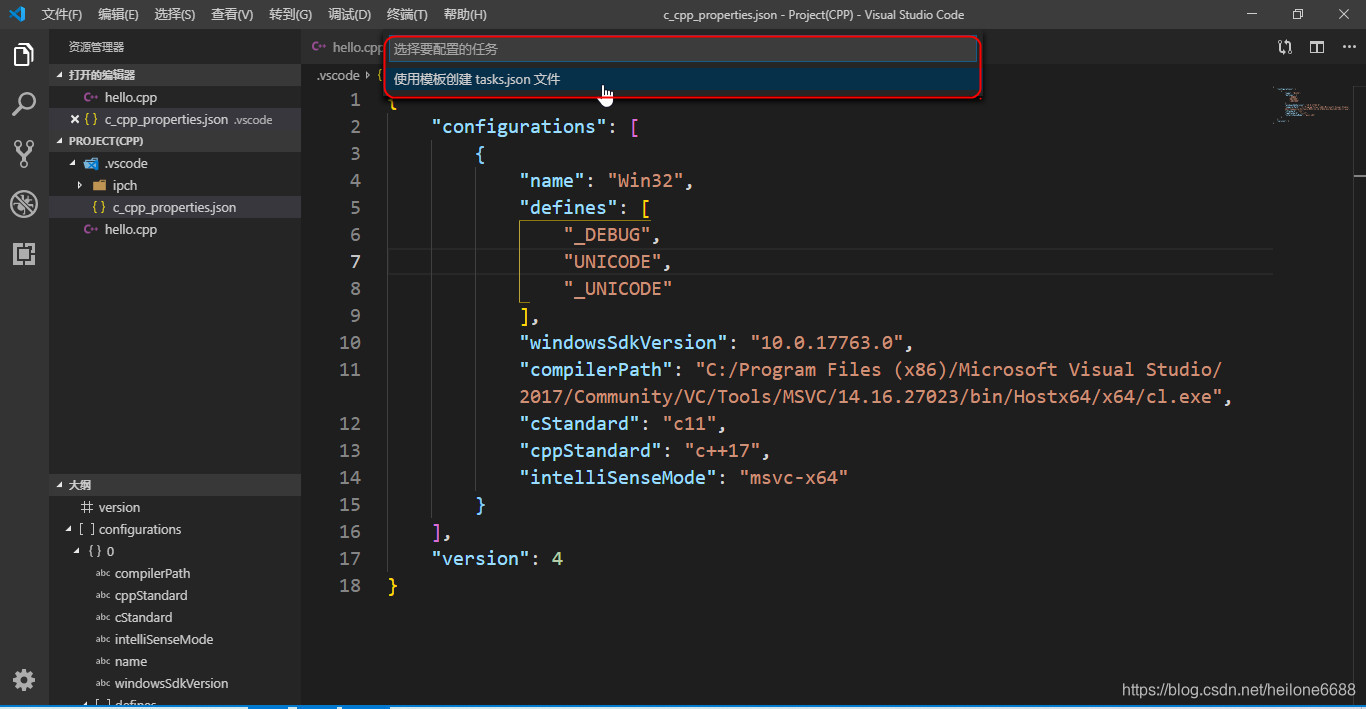Open the 编辑(E) menu
The width and height of the screenshot is (1366, 709).
[x=118, y=14]
